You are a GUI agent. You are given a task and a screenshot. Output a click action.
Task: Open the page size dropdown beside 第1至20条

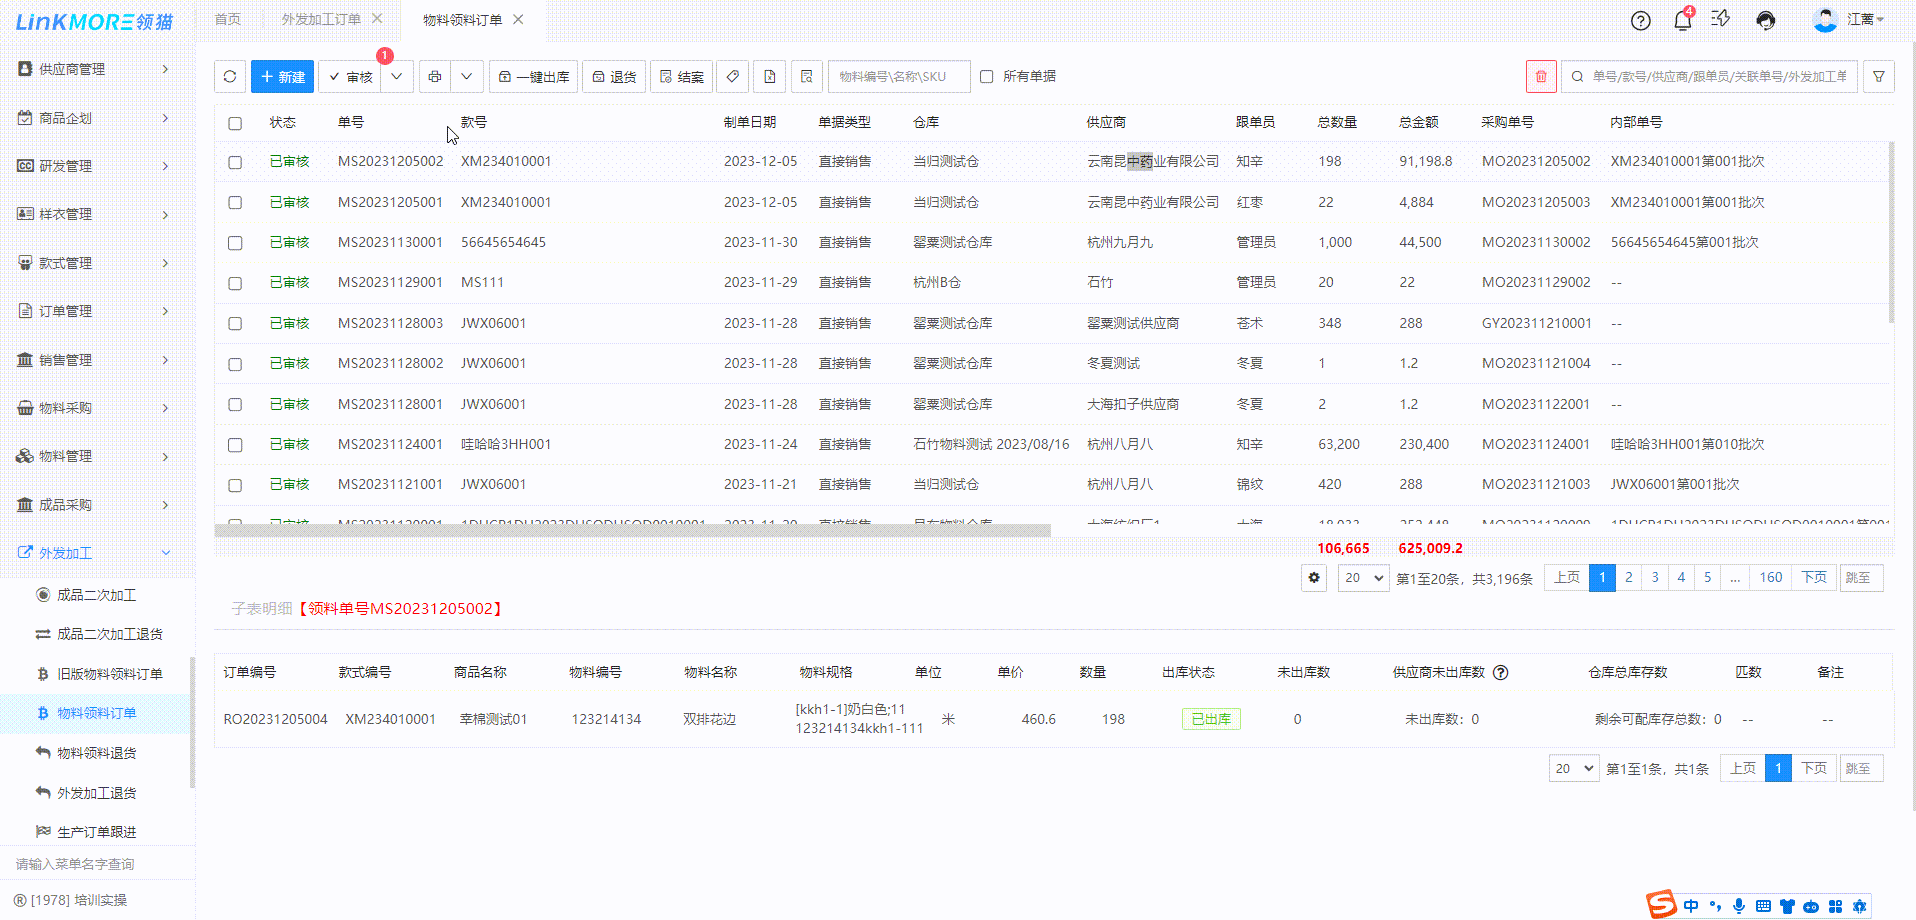click(1363, 578)
